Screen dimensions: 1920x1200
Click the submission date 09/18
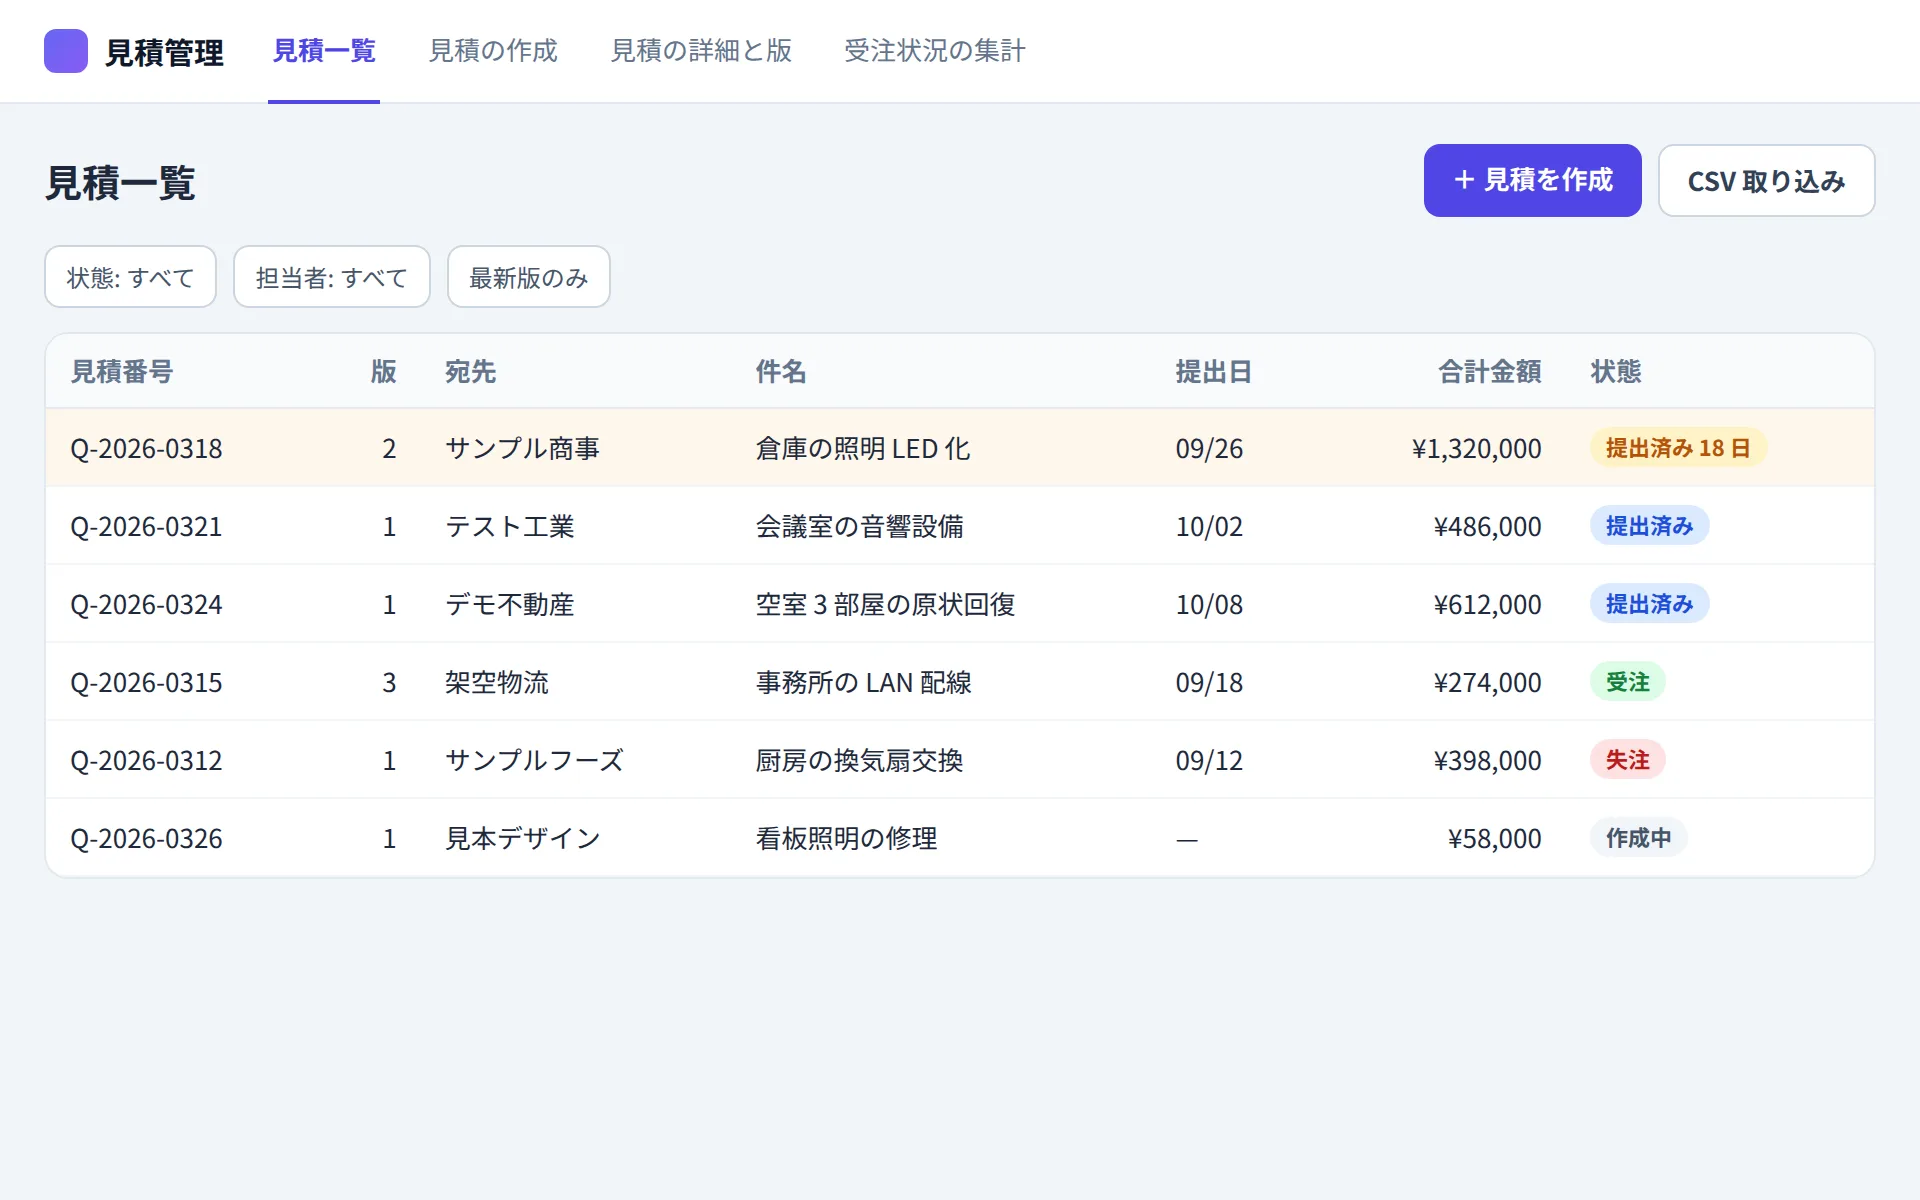pyautogui.click(x=1209, y=682)
